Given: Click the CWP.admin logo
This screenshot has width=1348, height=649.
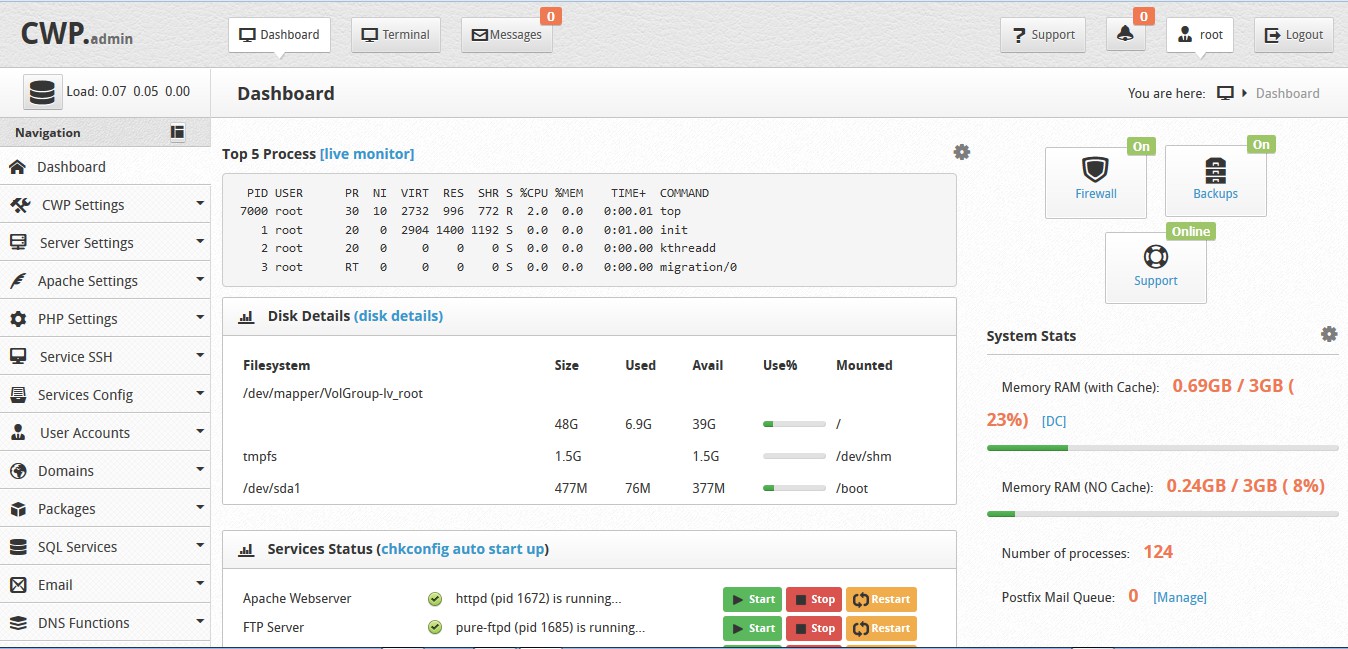Looking at the screenshot, I should (x=77, y=34).
